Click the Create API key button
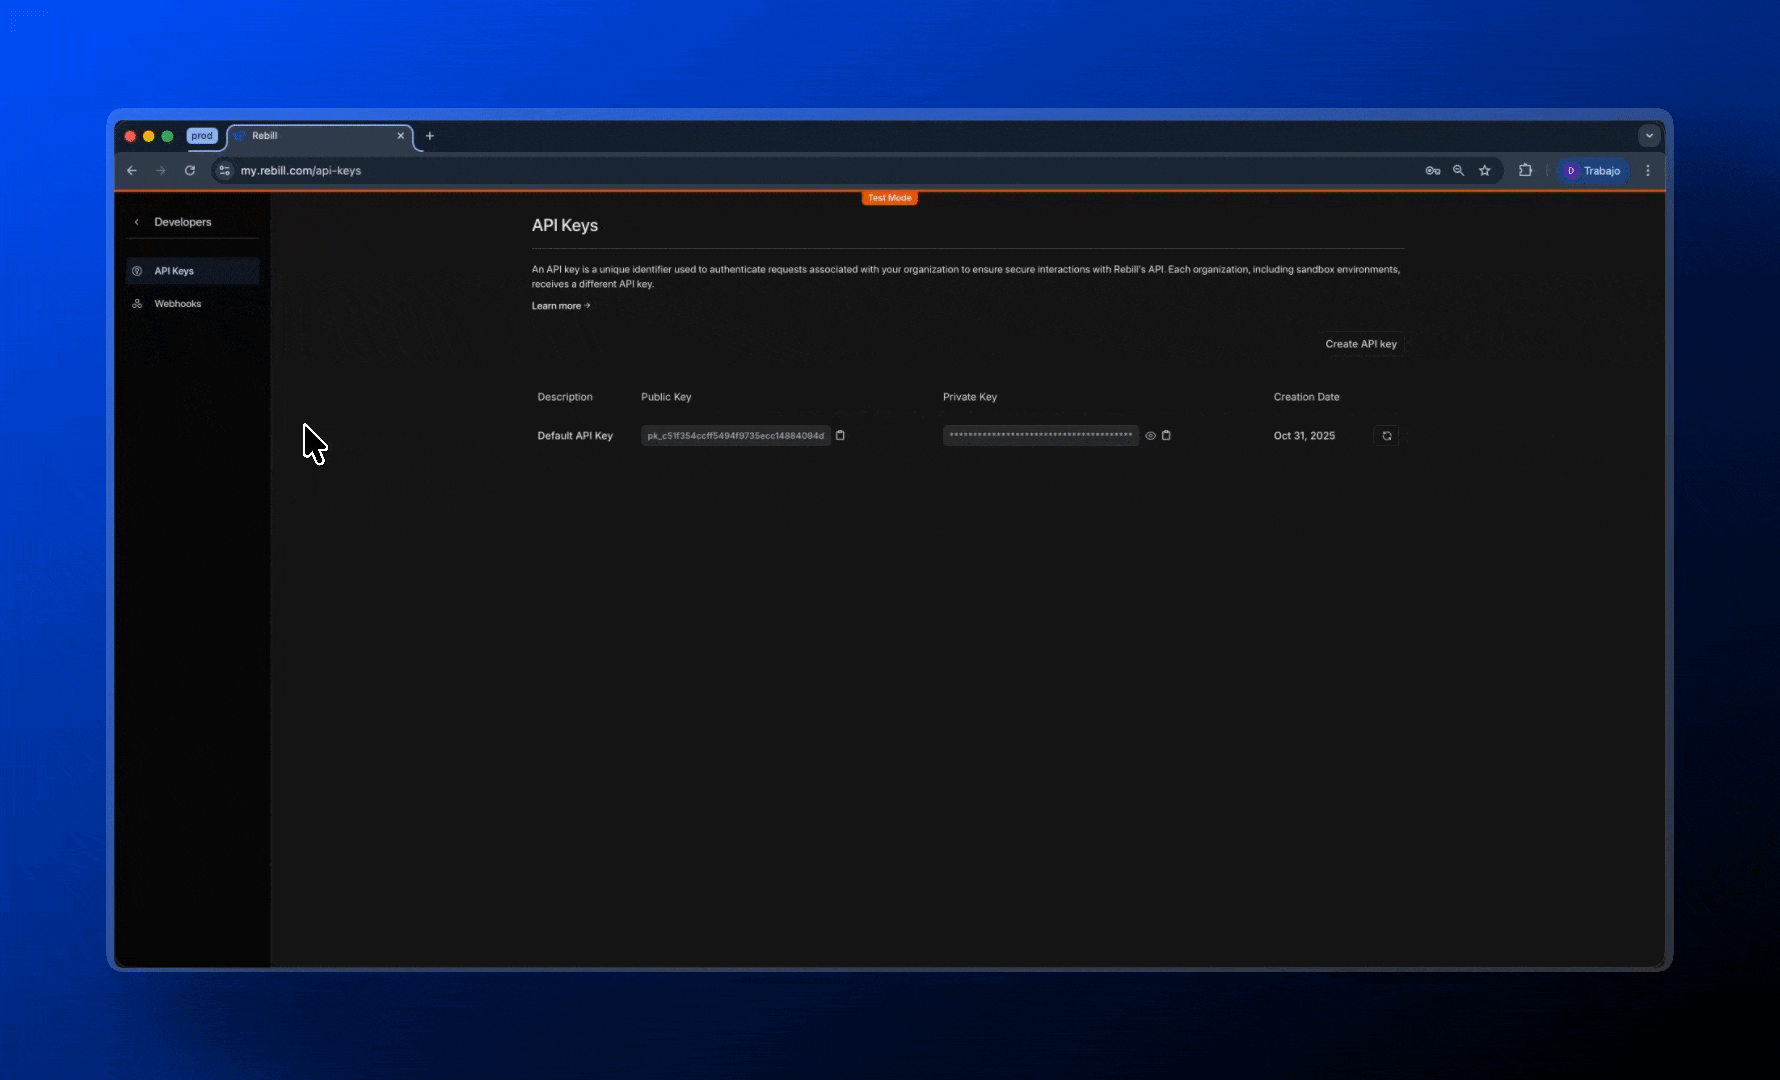Image resolution: width=1780 pixels, height=1080 pixels. [1360, 344]
